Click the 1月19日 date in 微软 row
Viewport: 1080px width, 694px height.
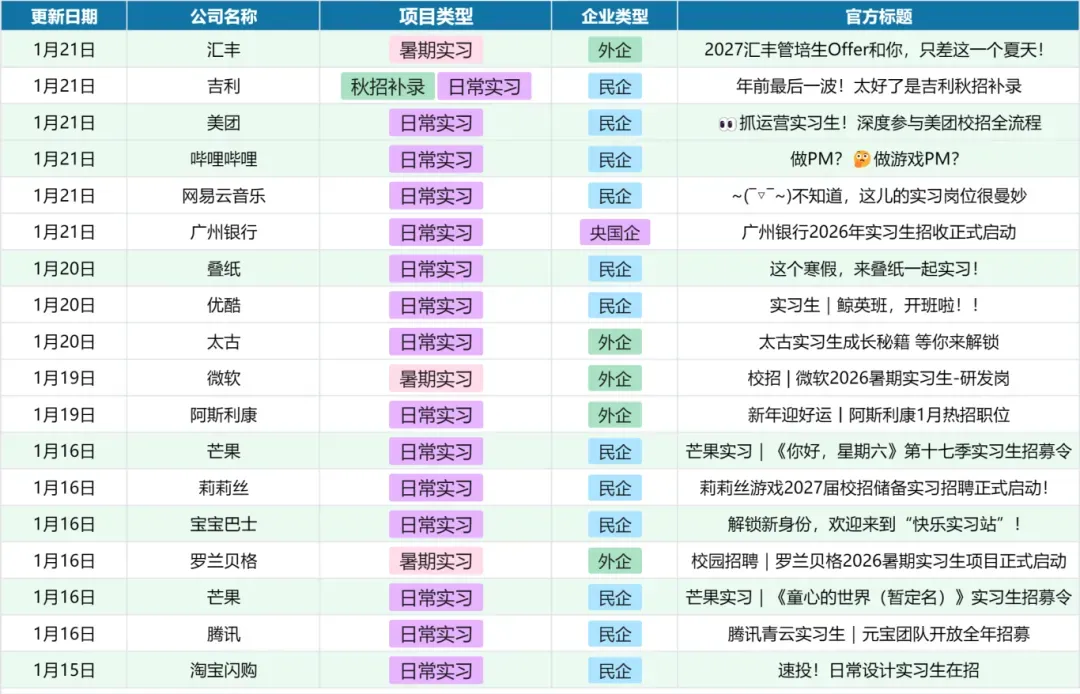pos(64,378)
